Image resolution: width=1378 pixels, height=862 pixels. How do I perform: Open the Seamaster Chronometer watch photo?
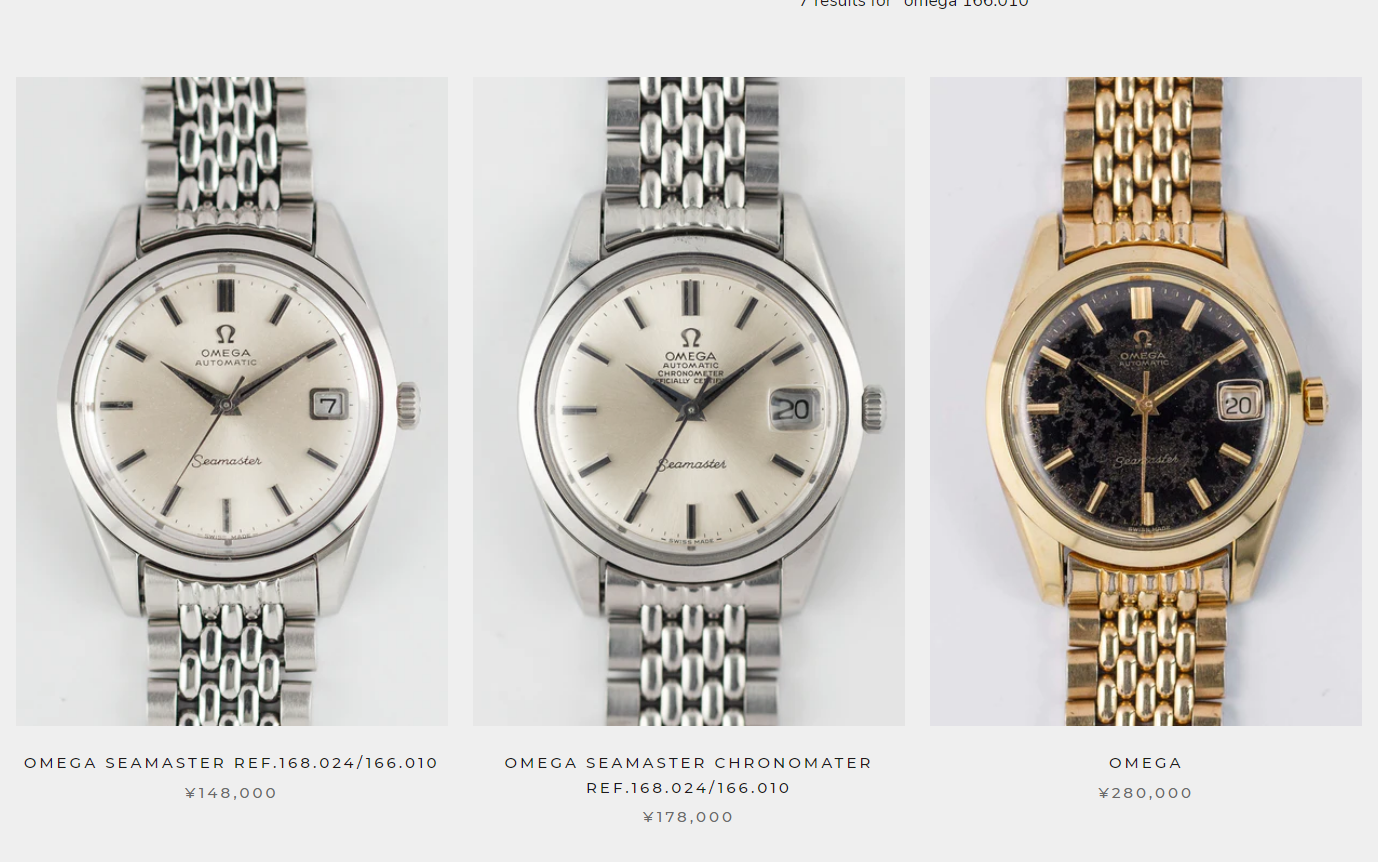[689, 401]
